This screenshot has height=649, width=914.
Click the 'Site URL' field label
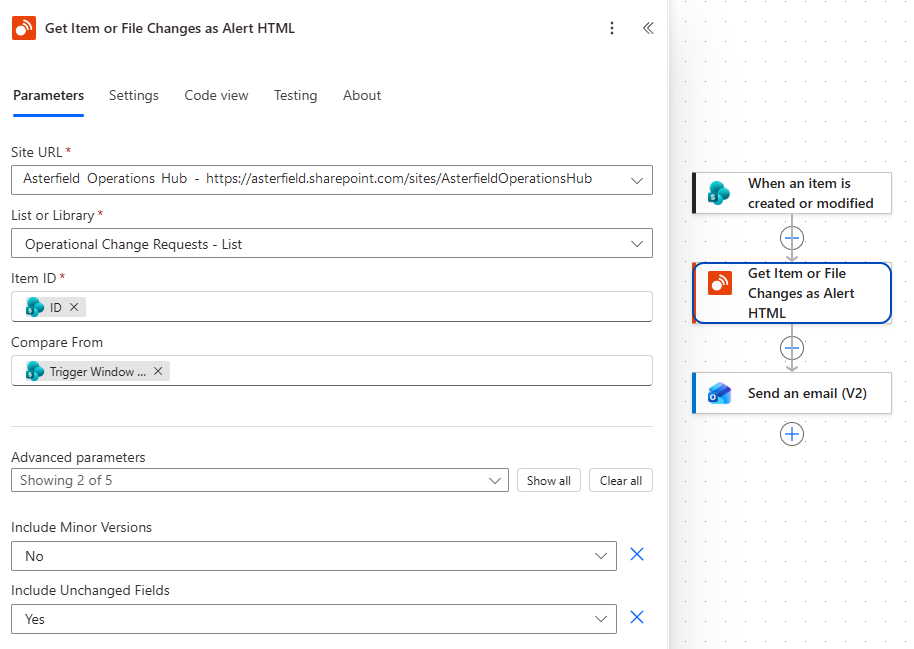(36, 152)
